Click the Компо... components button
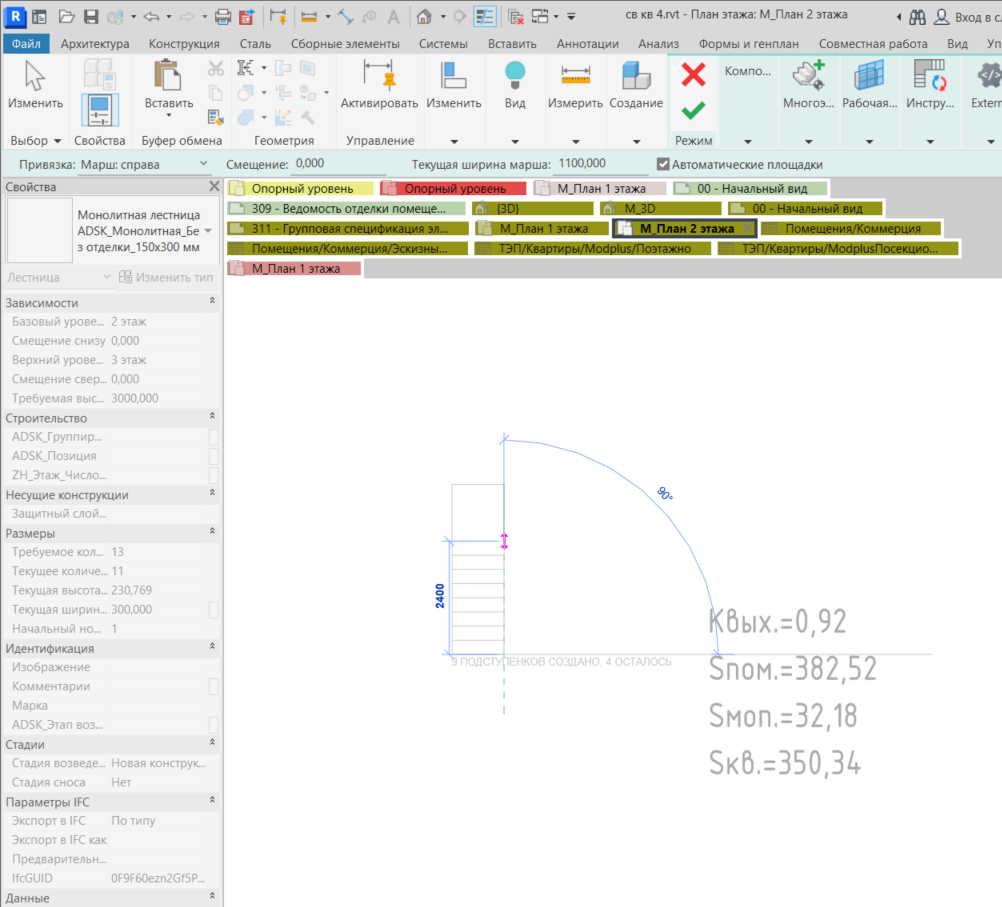The height and width of the screenshot is (907, 1002). tap(748, 72)
